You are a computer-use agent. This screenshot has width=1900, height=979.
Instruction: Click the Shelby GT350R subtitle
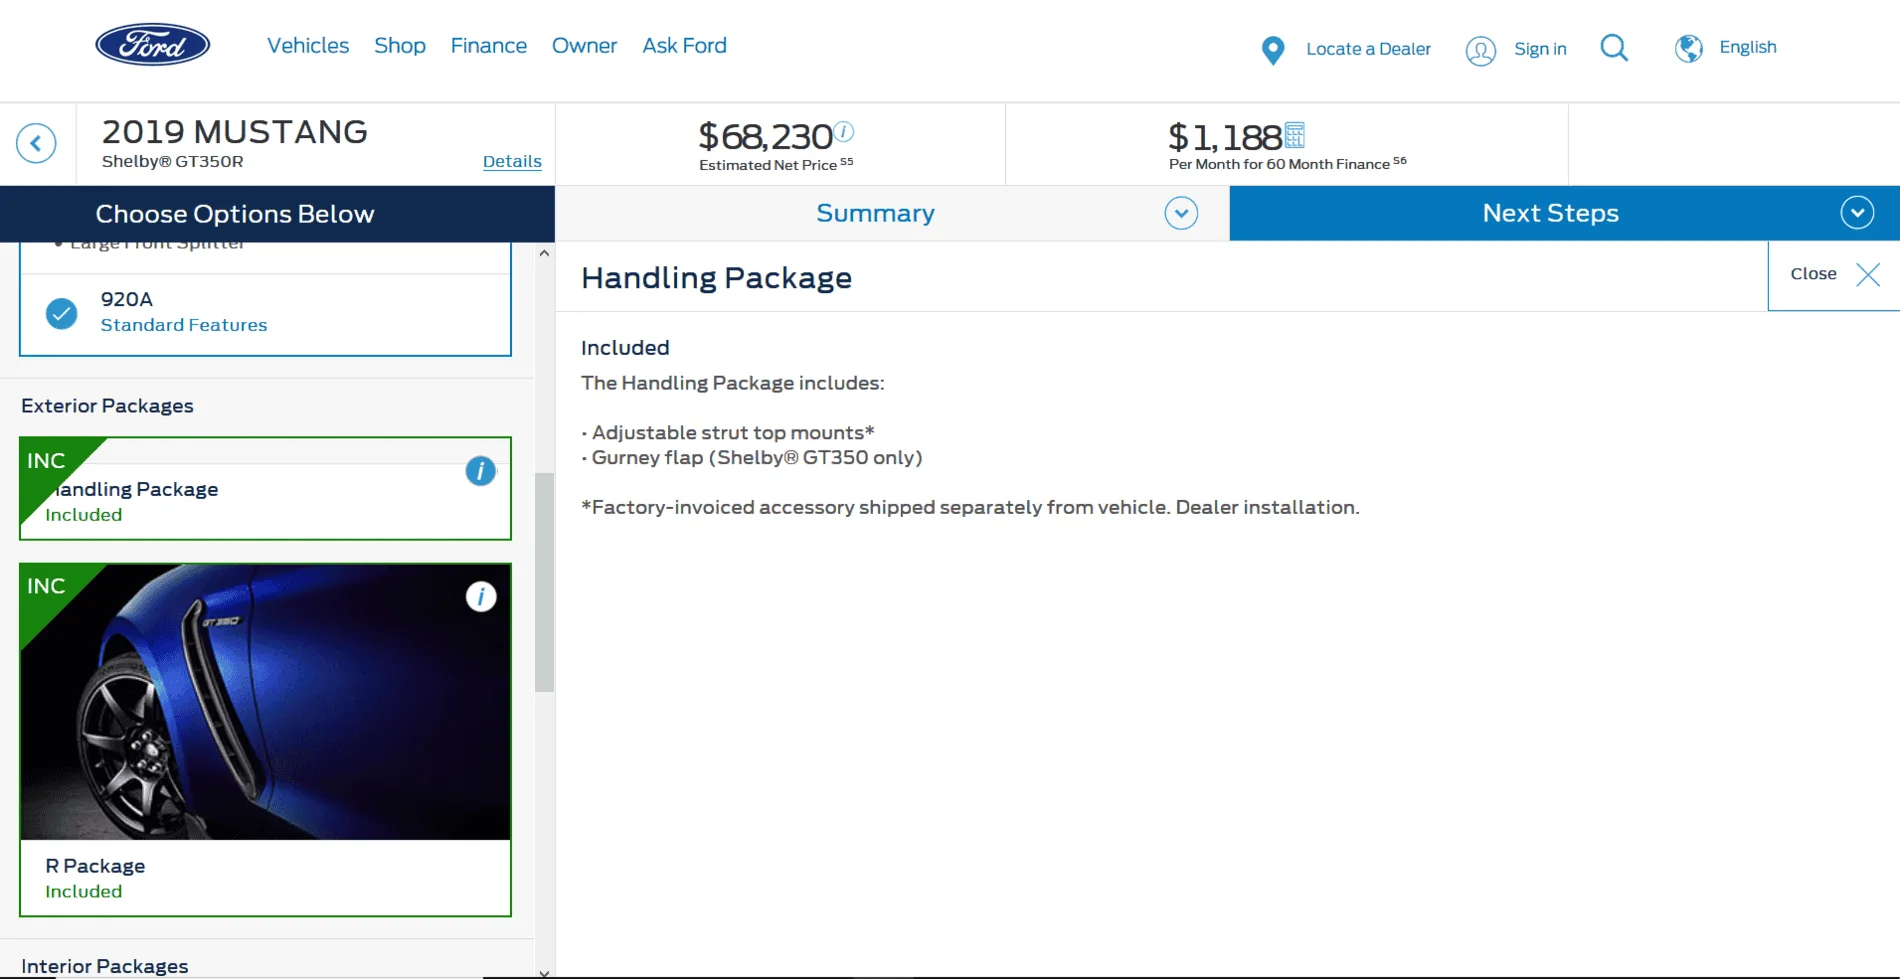point(173,161)
